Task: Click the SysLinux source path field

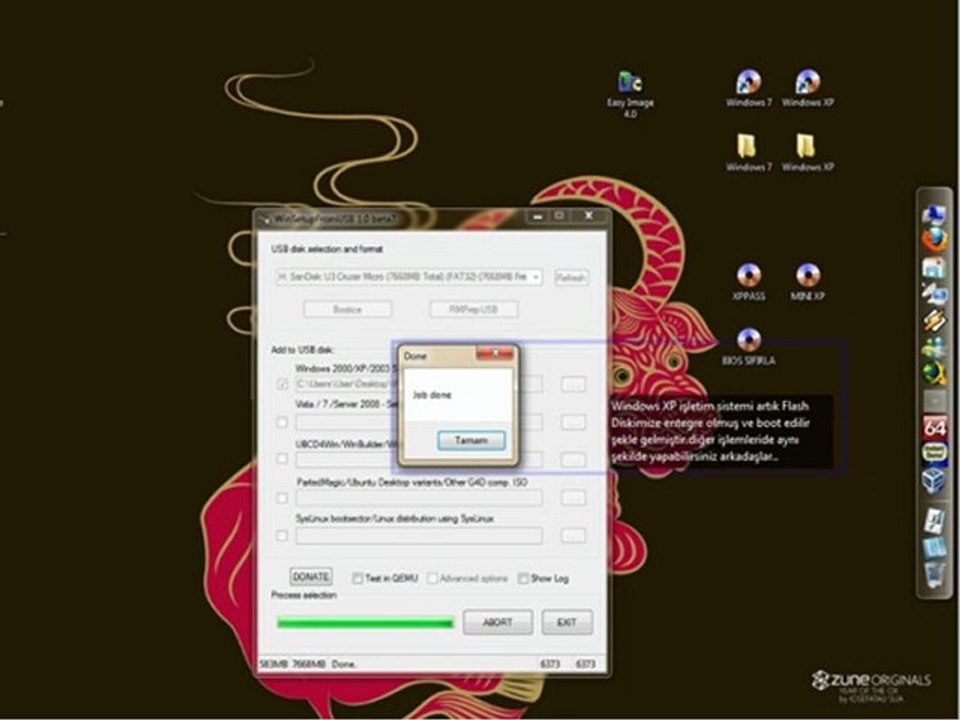Action: point(419,536)
